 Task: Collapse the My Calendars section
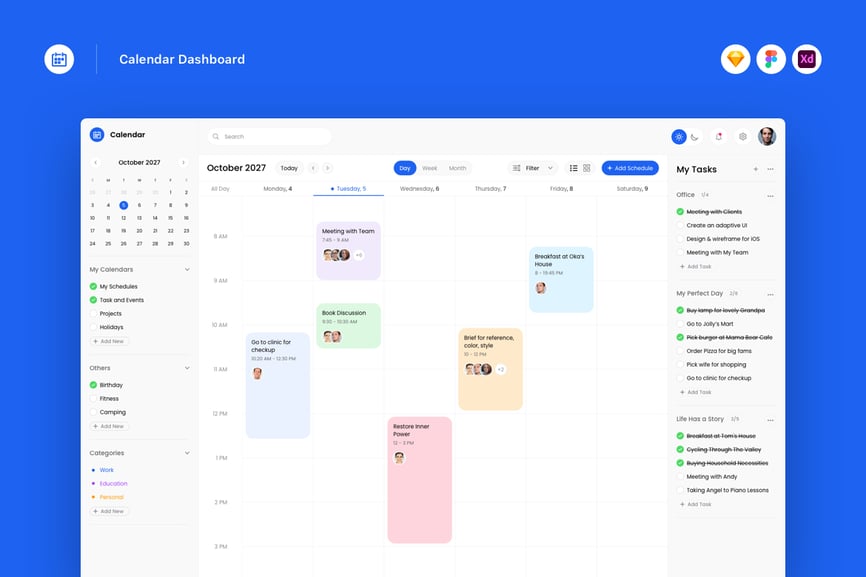[x=187, y=269]
